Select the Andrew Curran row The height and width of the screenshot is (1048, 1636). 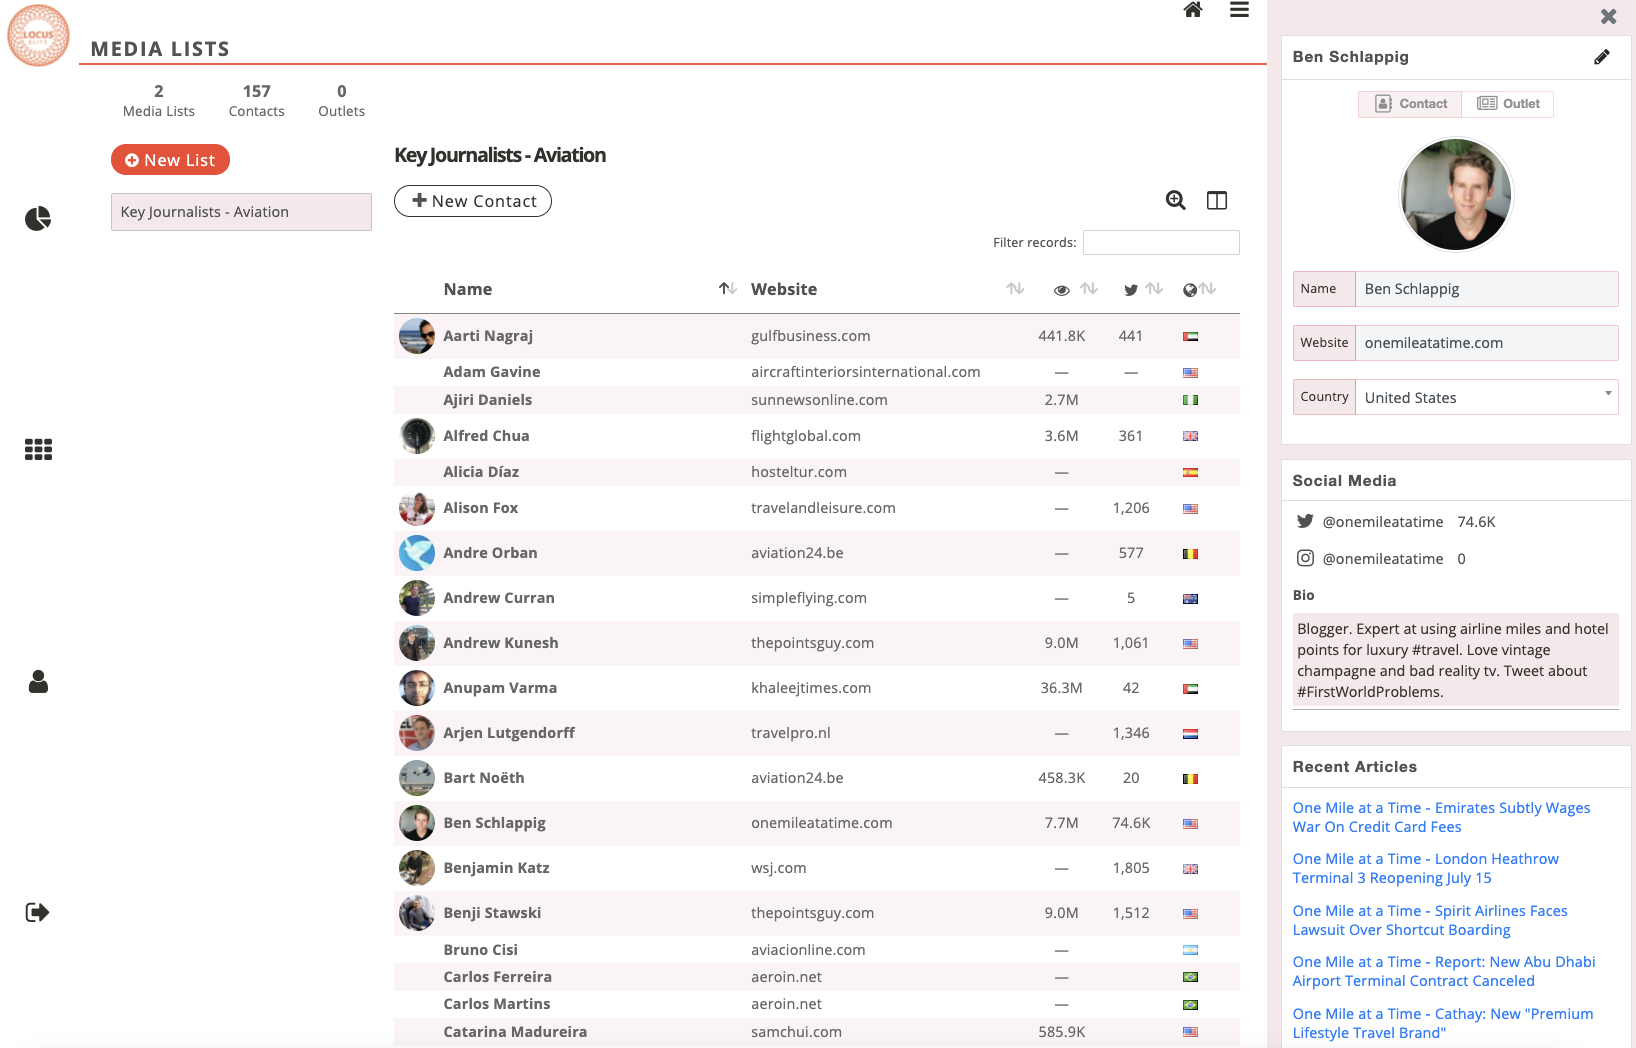click(817, 598)
